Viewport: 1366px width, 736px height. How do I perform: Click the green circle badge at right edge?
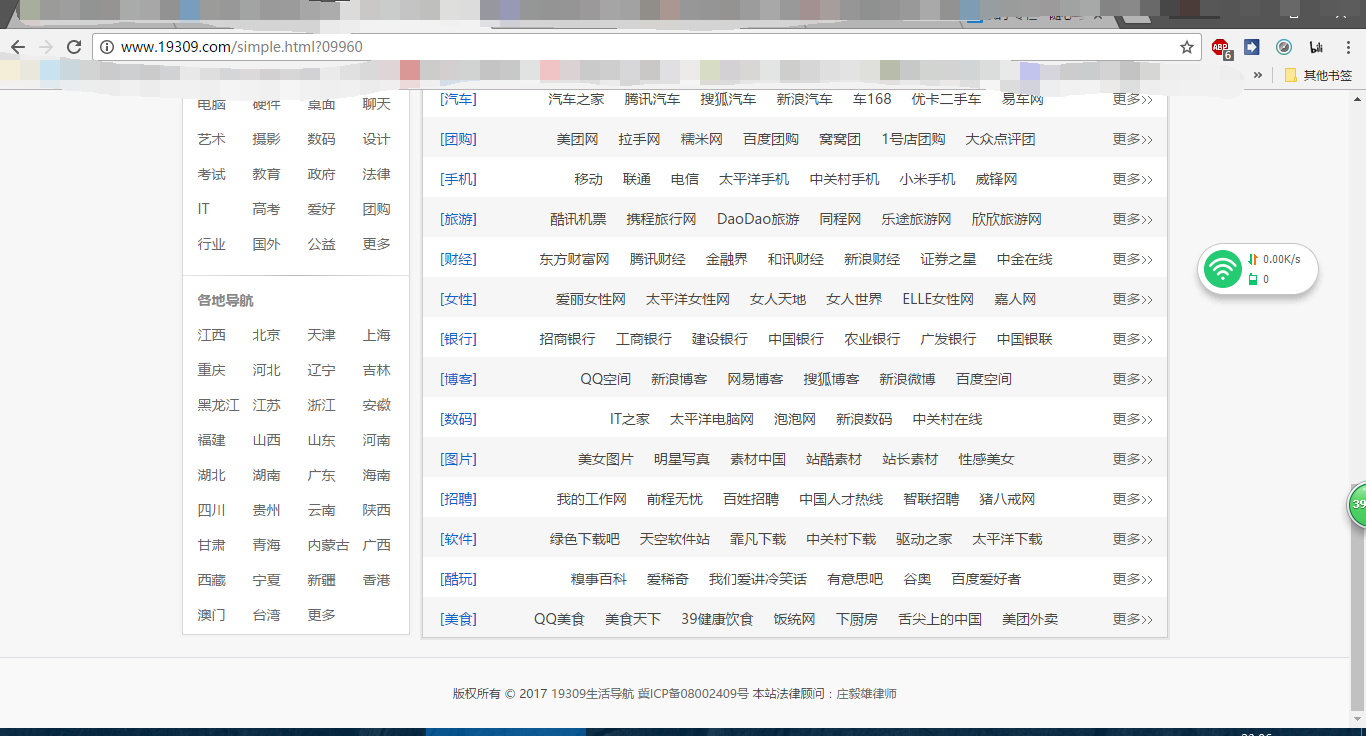(1357, 505)
